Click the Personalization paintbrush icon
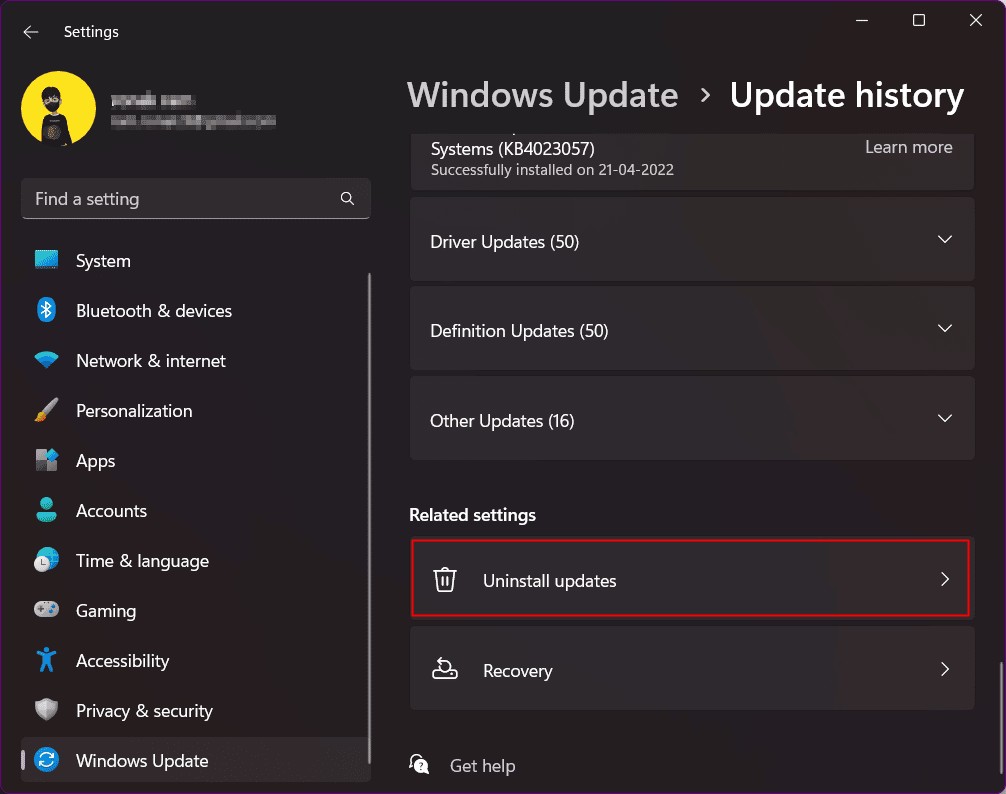 click(x=46, y=410)
